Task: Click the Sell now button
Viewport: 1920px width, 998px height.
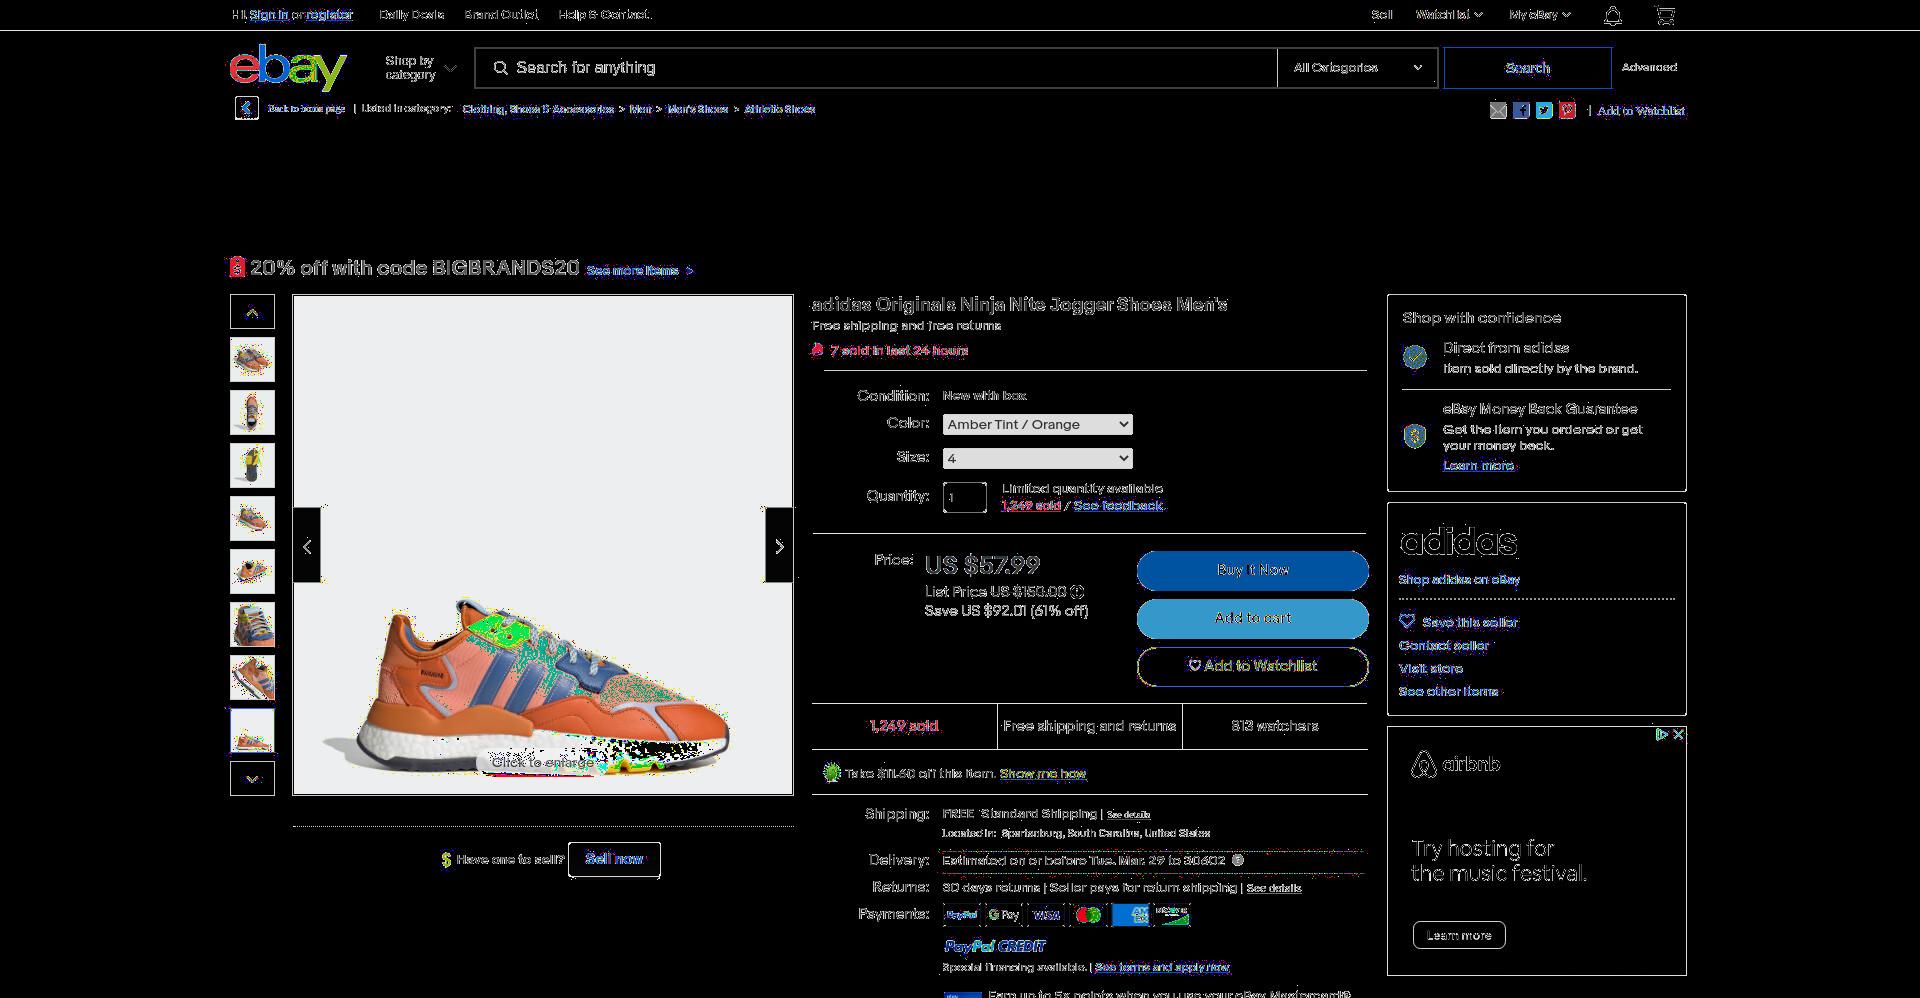Action: [x=614, y=859]
